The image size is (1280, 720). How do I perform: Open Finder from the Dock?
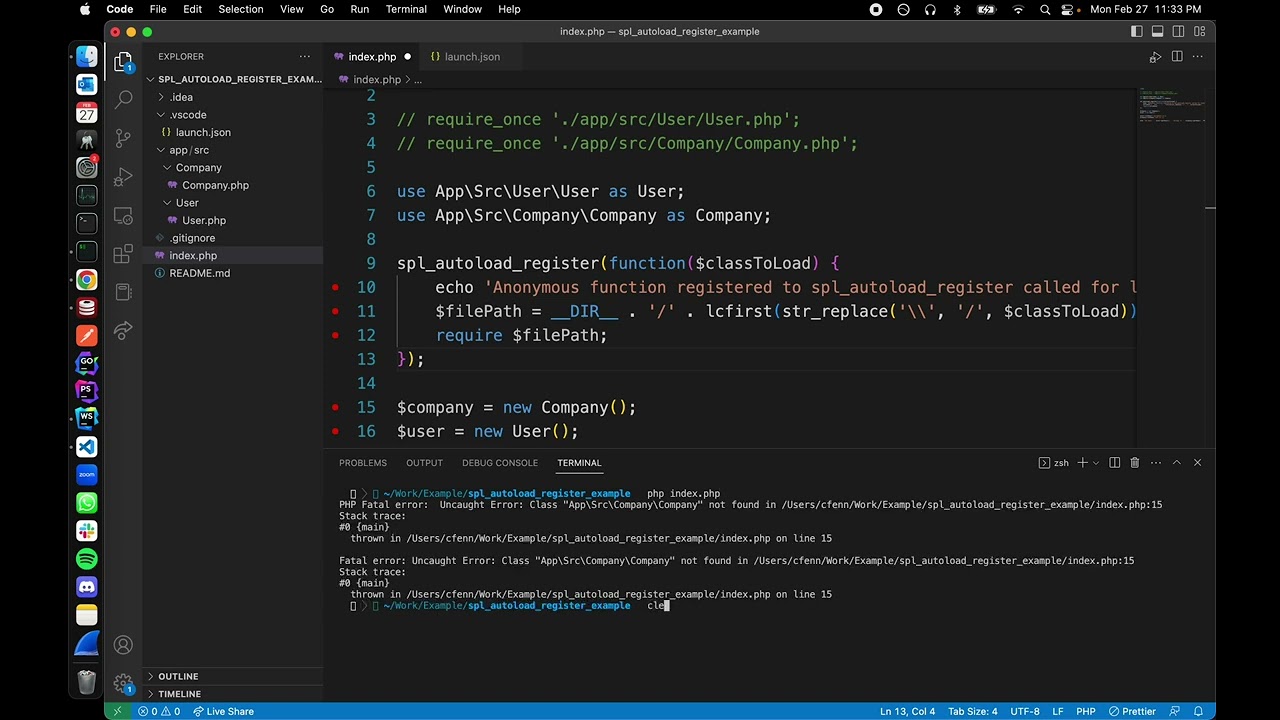(x=87, y=57)
